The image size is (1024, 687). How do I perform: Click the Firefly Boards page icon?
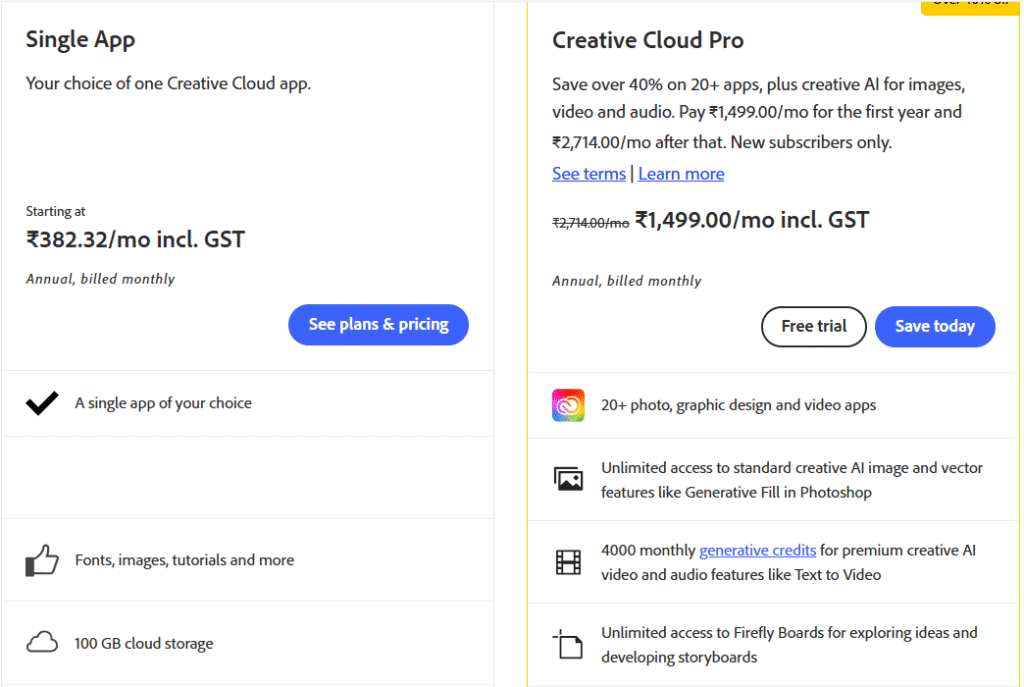568,645
